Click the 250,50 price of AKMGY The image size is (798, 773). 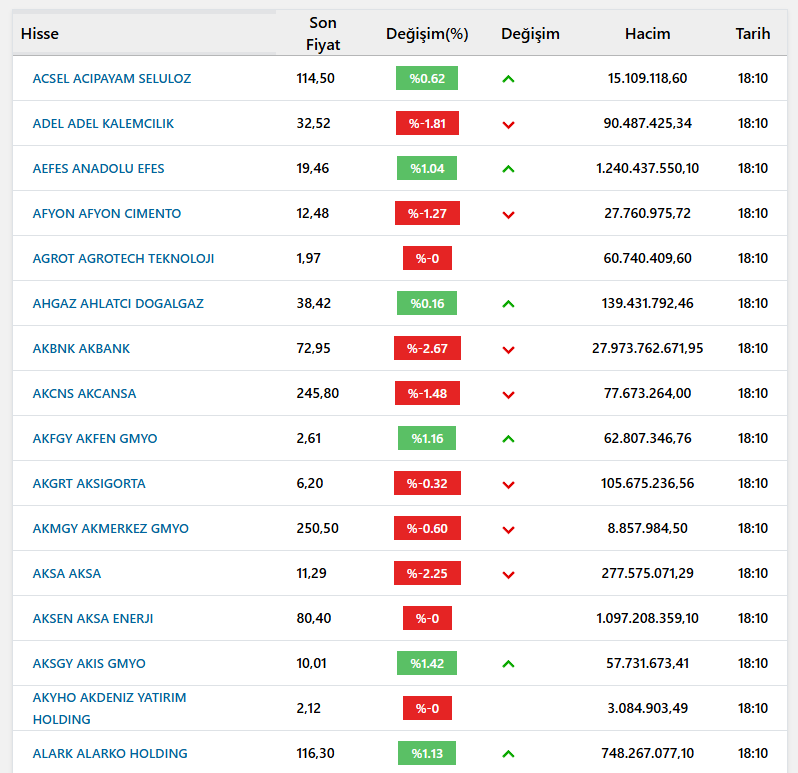tap(318, 528)
